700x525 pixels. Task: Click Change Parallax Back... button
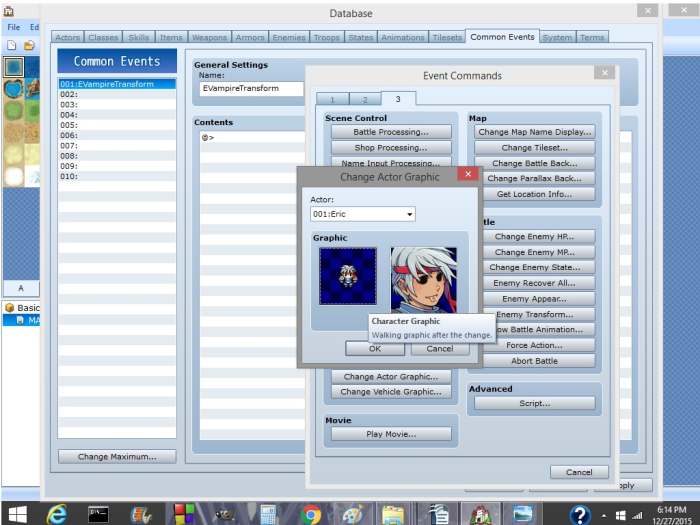coord(534,179)
